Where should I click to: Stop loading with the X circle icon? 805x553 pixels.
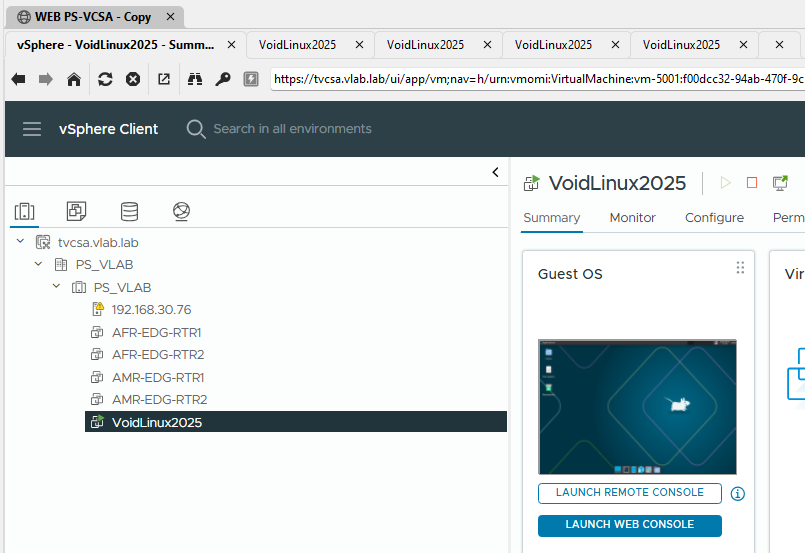[133, 79]
